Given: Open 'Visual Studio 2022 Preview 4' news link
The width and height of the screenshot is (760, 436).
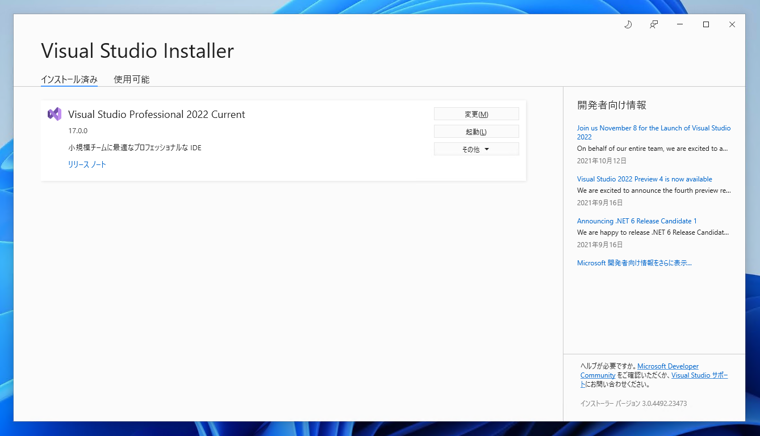Looking at the screenshot, I should (x=644, y=179).
